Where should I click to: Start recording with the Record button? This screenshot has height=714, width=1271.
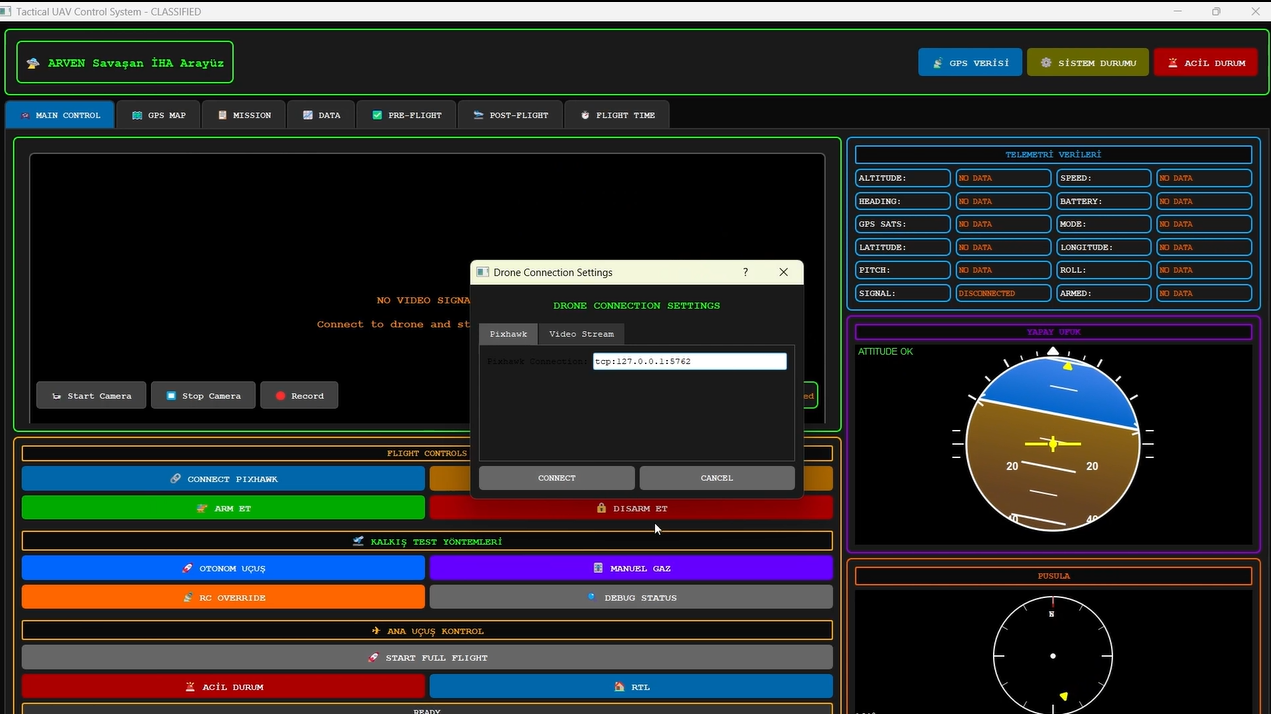(x=299, y=396)
